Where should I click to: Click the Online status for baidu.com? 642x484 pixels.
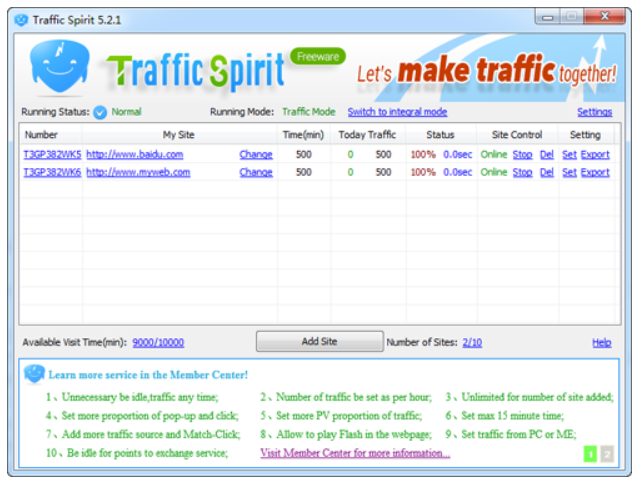click(x=494, y=154)
